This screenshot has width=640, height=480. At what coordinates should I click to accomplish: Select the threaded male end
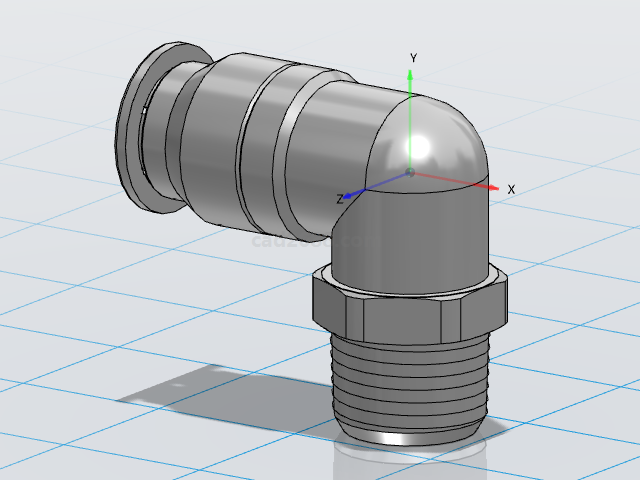(x=408, y=385)
